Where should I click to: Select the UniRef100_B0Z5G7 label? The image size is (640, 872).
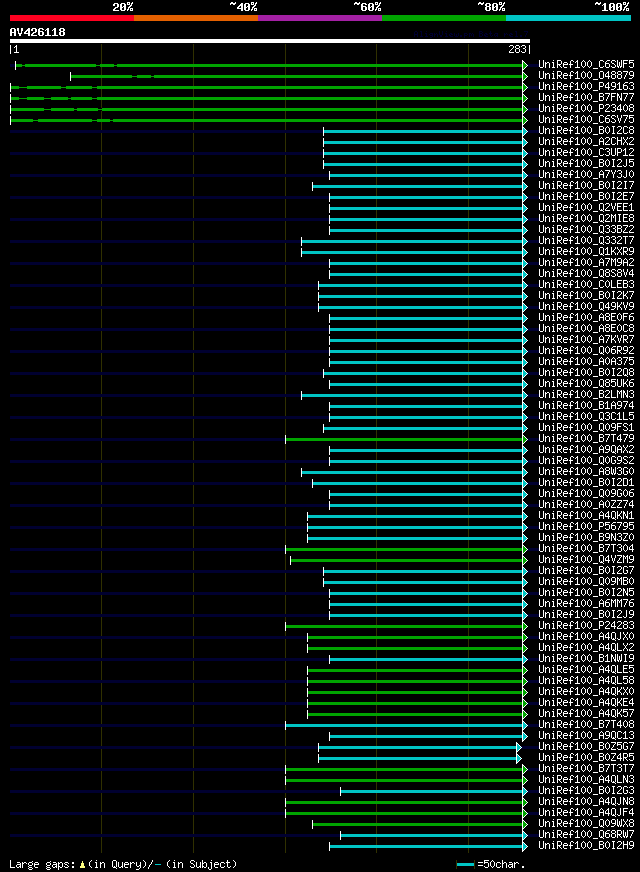tap(586, 747)
